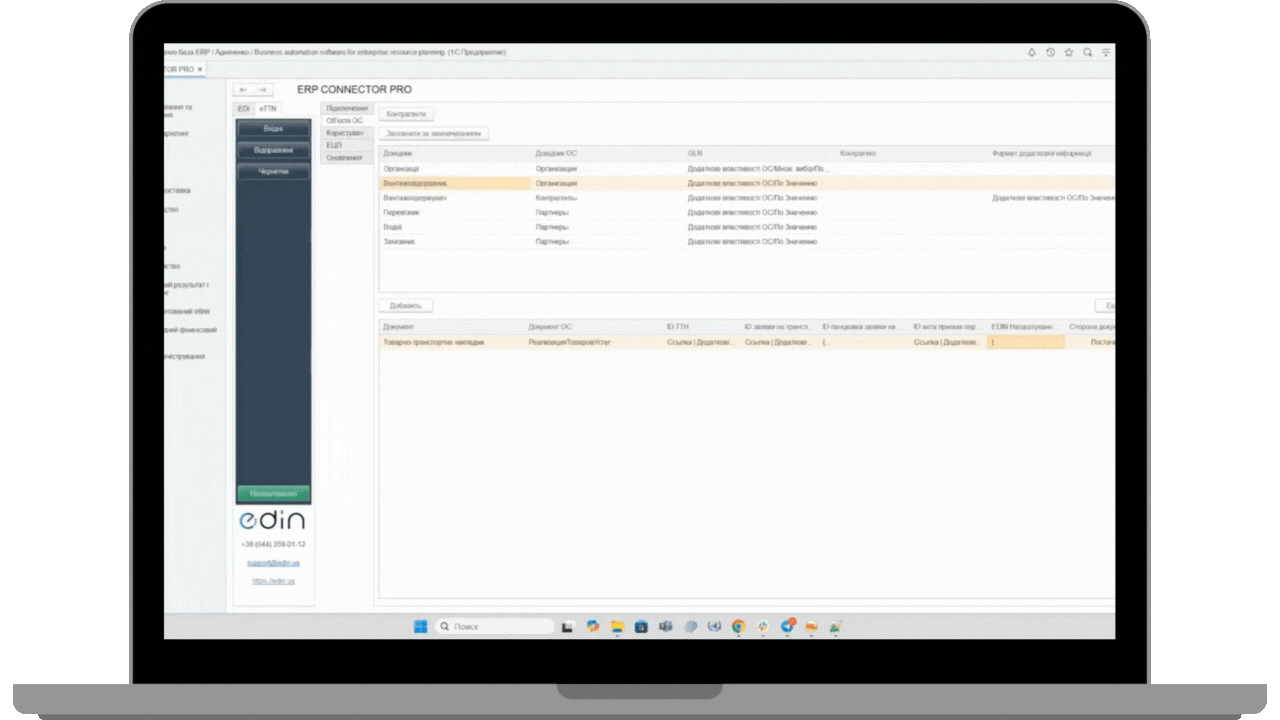Image resolution: width=1280 pixels, height=720 pixels.
Task: Click the taskbar Поиск search field
Action: coord(495,627)
